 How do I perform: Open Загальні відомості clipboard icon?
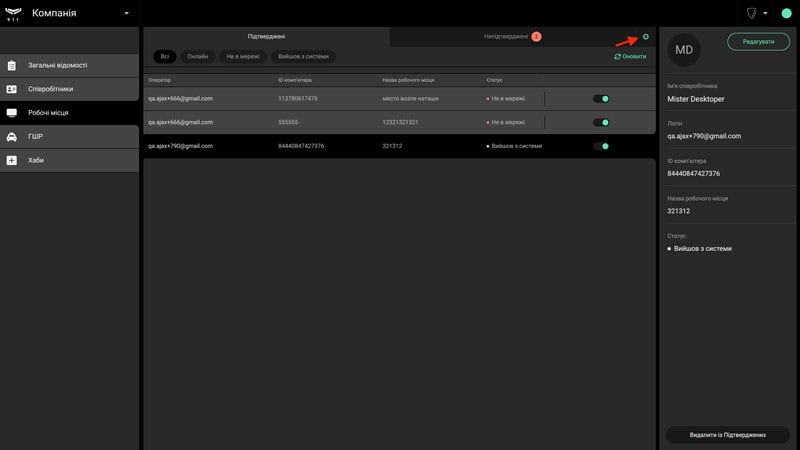point(12,65)
